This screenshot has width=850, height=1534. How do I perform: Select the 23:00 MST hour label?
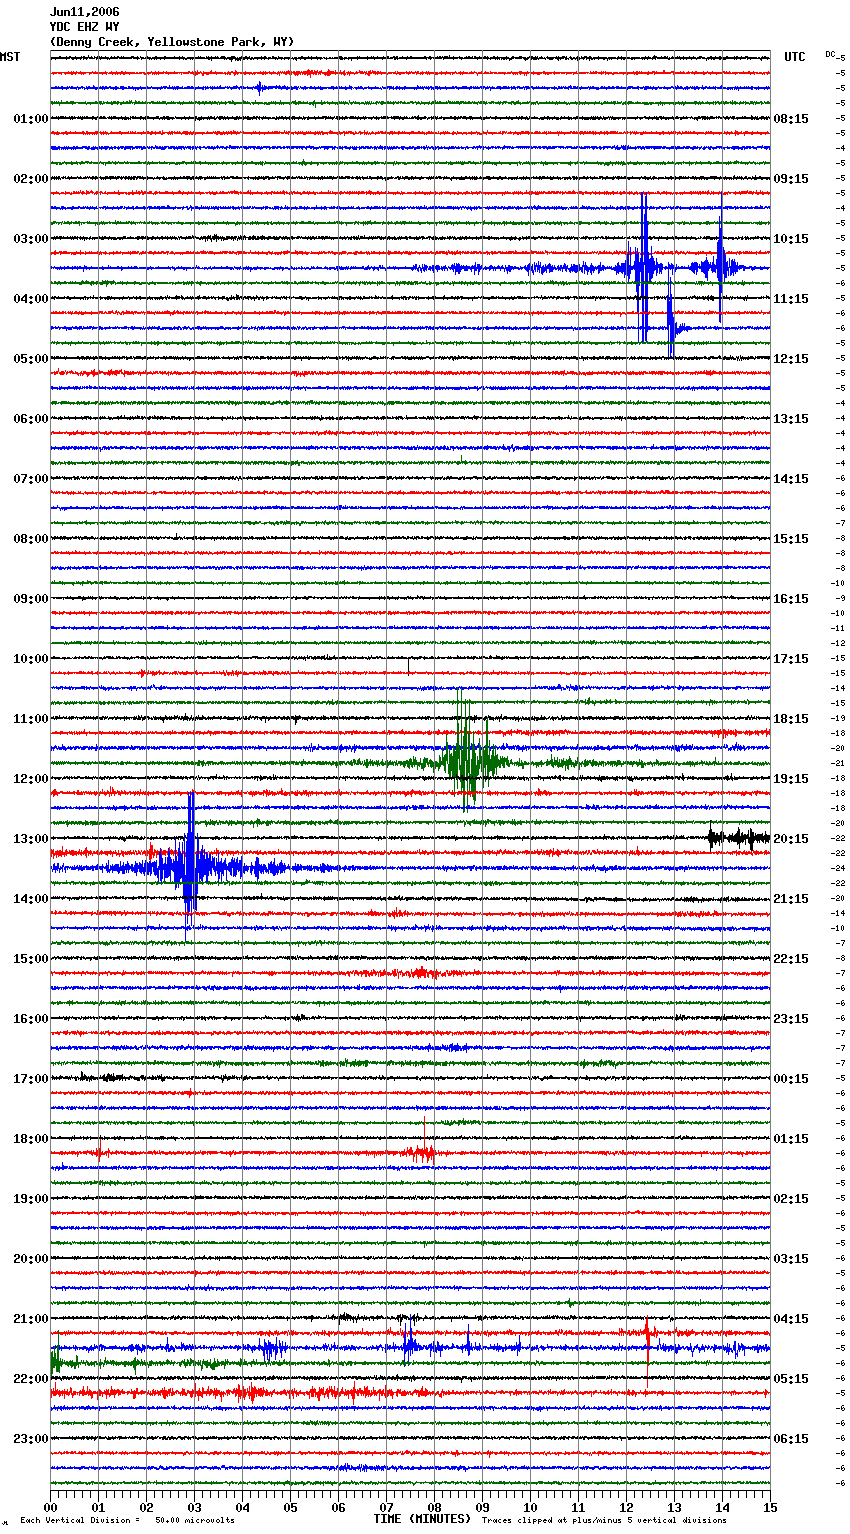pos(30,1439)
